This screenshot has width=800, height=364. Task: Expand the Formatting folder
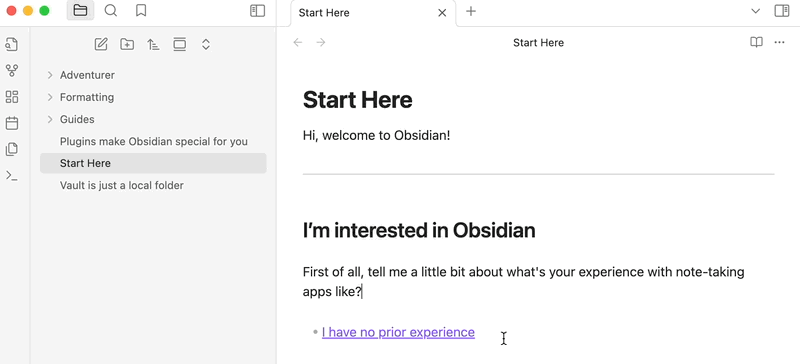pyautogui.click(x=50, y=97)
